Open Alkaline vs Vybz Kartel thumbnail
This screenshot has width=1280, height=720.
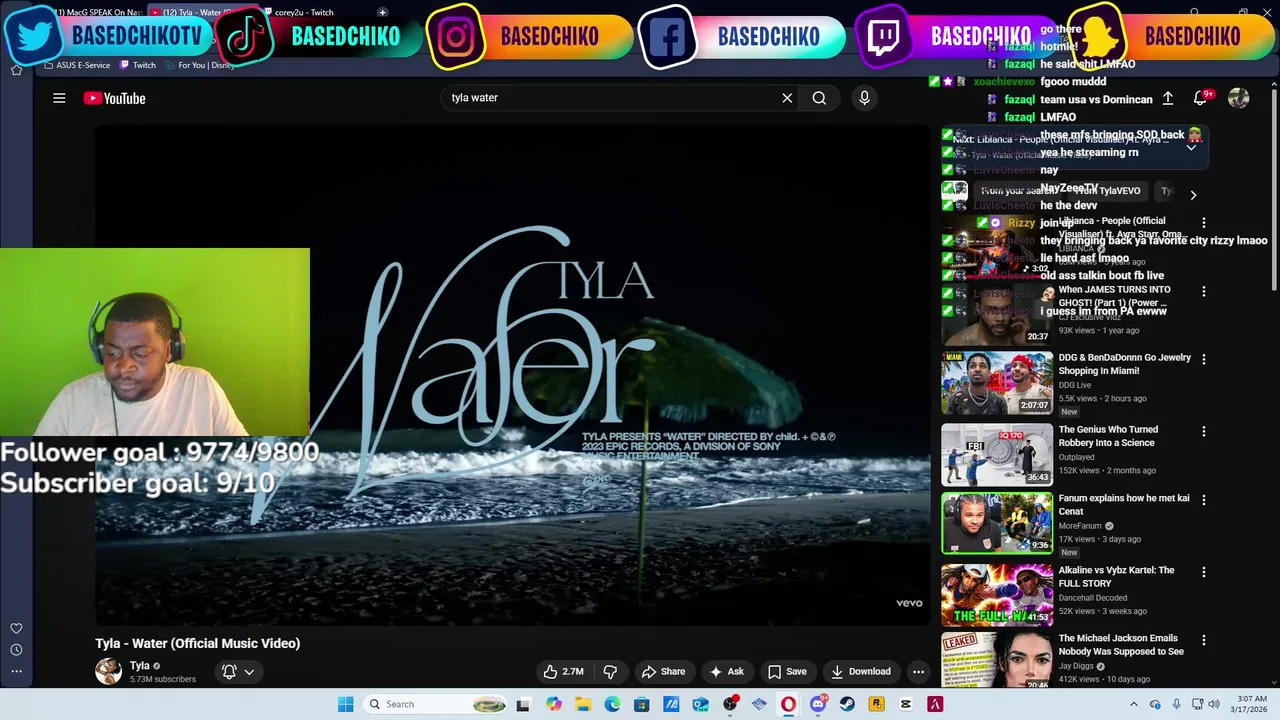[997, 594]
